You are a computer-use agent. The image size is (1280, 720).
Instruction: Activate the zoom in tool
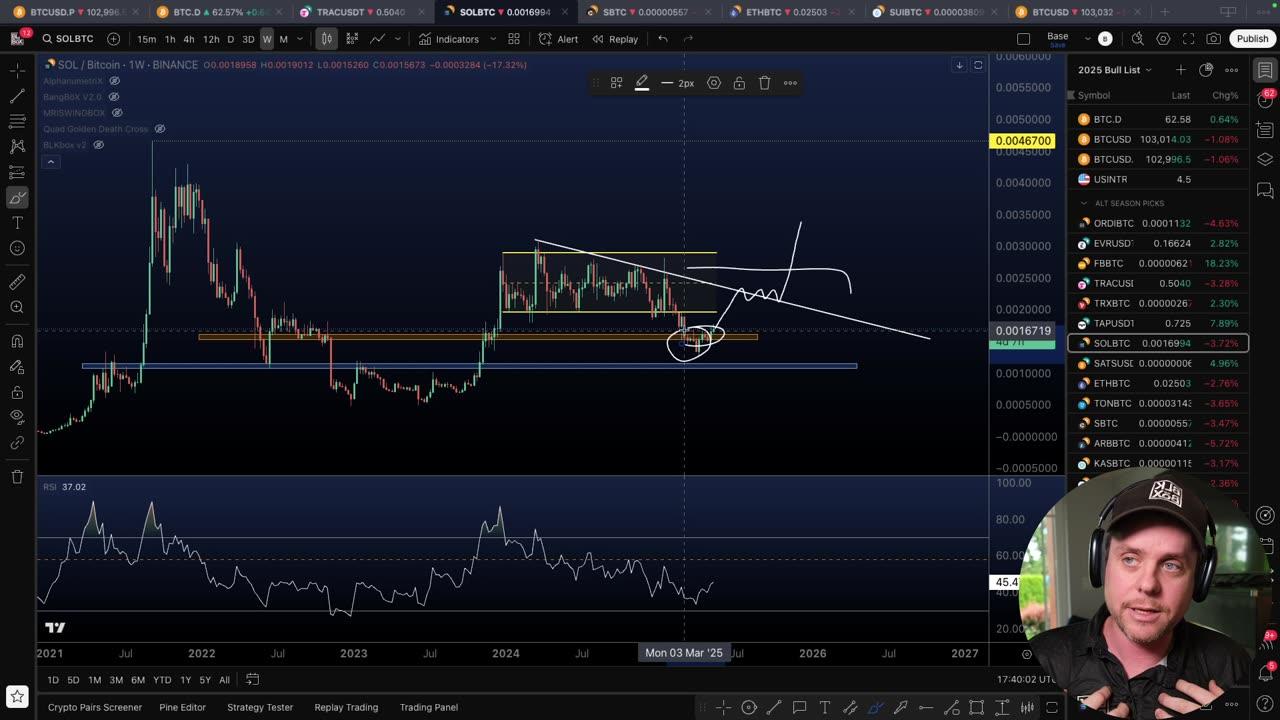click(x=17, y=307)
